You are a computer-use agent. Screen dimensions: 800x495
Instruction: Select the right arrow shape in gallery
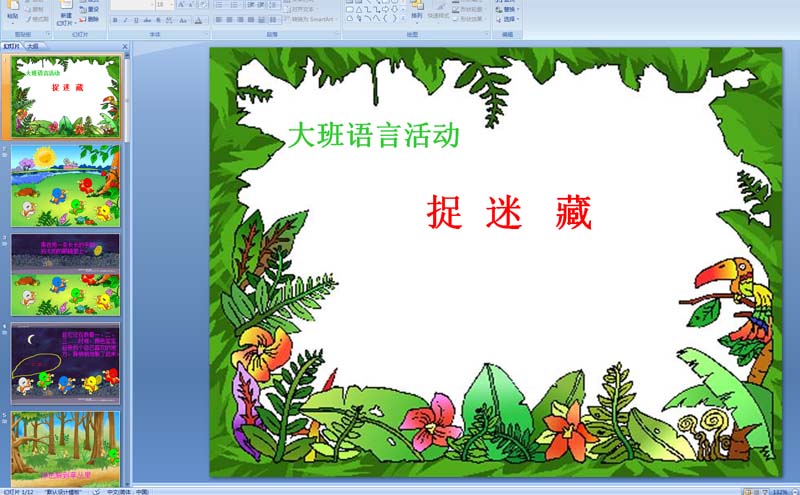[385, 9]
